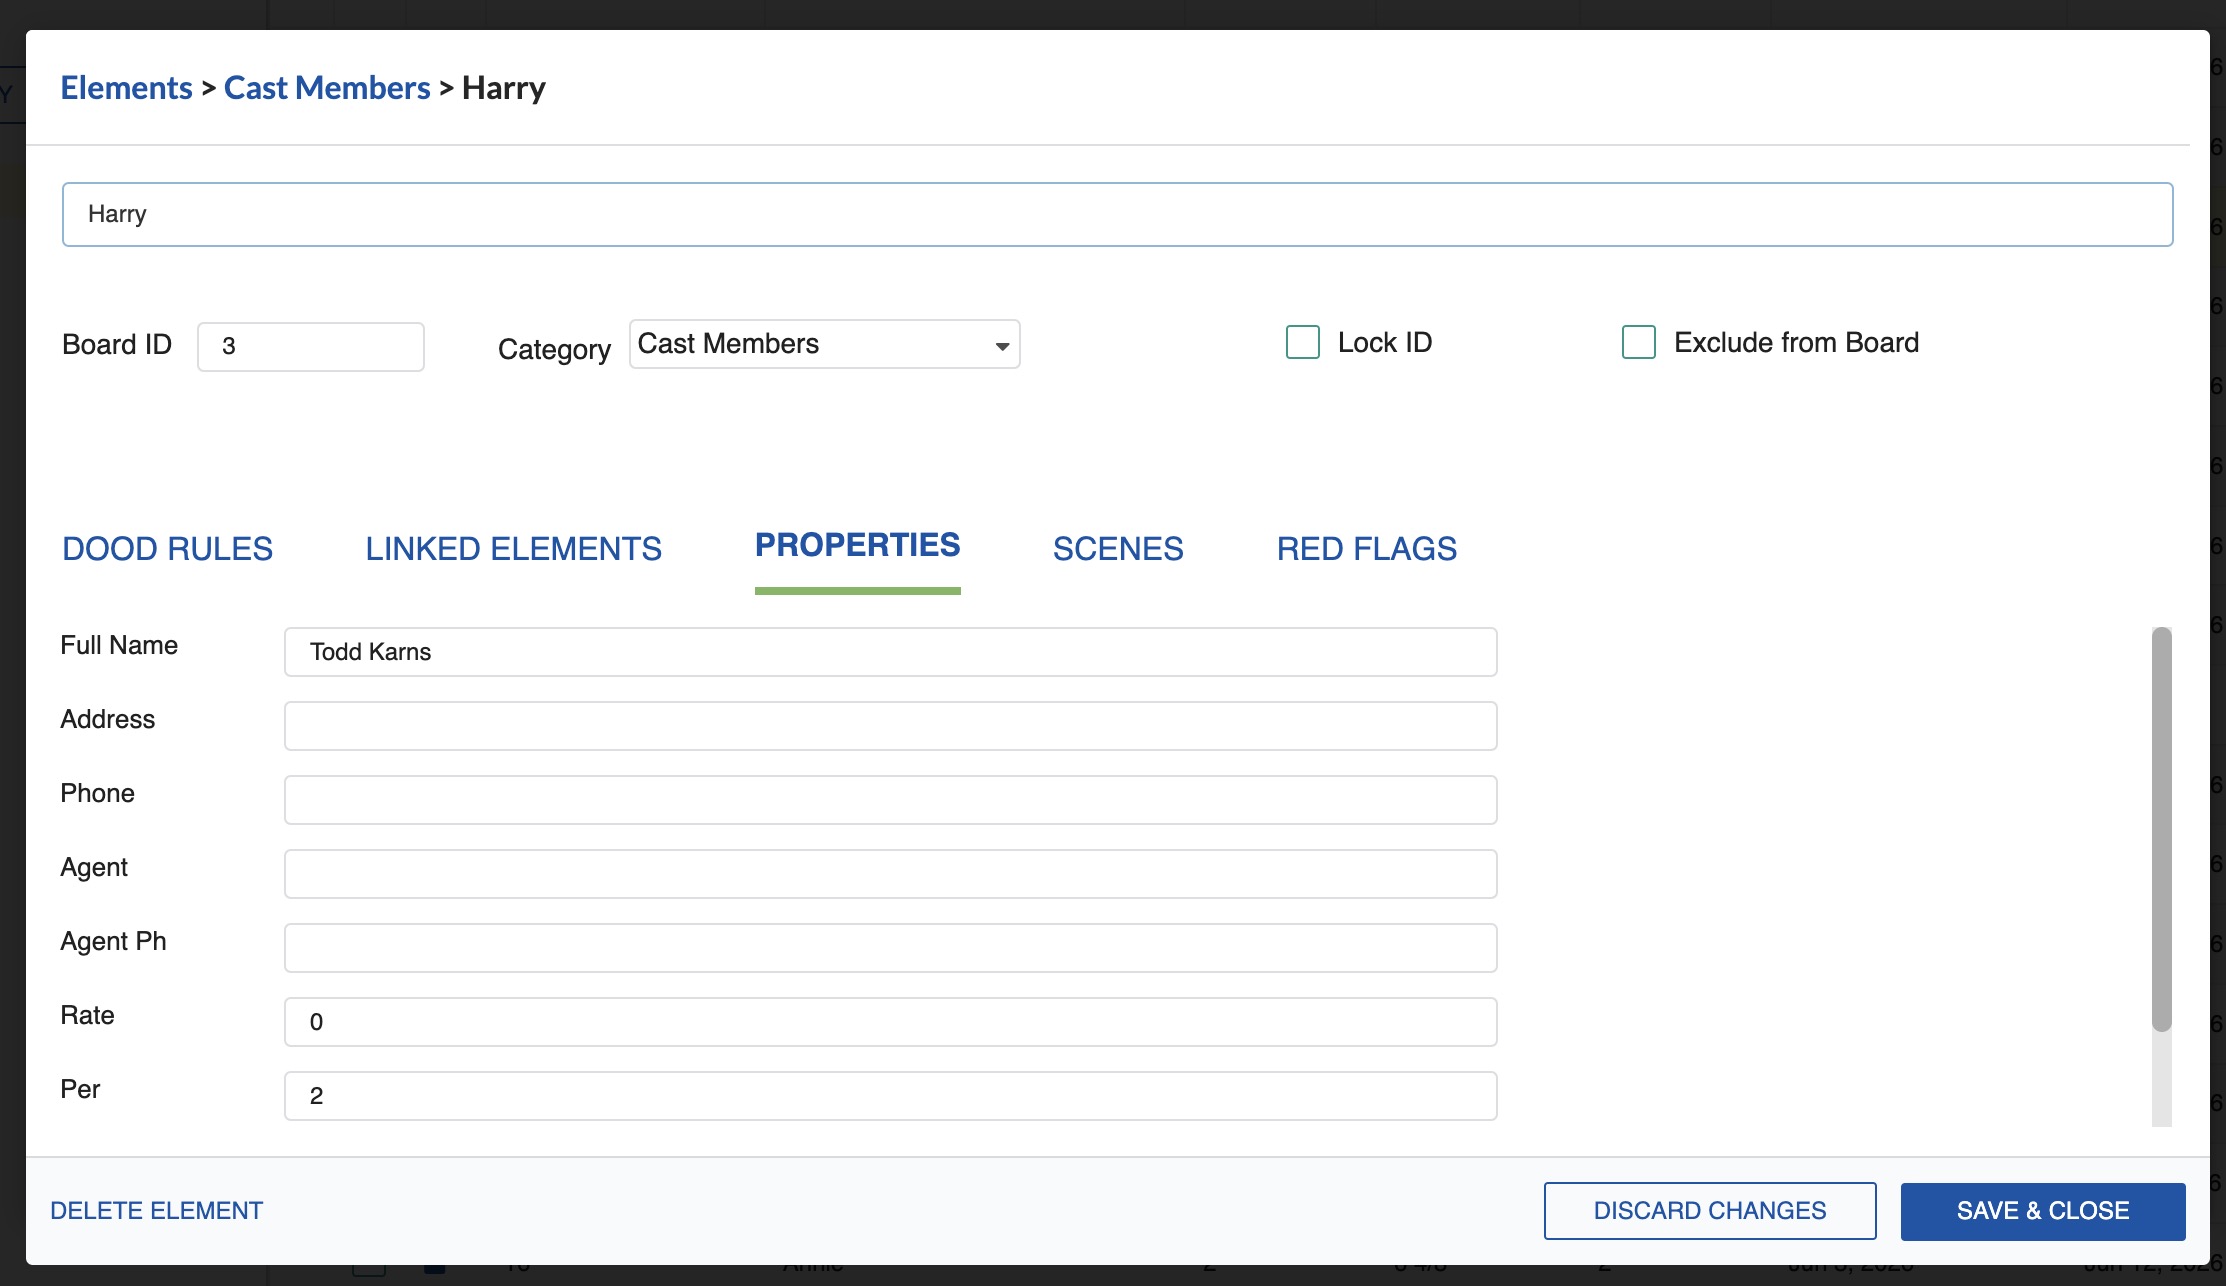Click the Agent input field
Image resolution: width=2226 pixels, height=1286 pixels.
pos(890,873)
